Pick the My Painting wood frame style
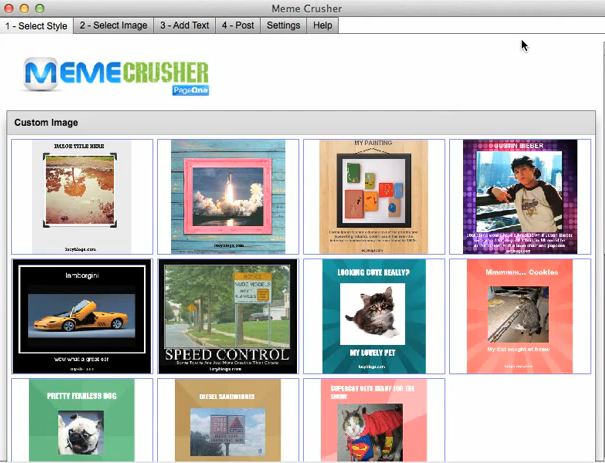Screen dimensions: 605x463 [374, 197]
